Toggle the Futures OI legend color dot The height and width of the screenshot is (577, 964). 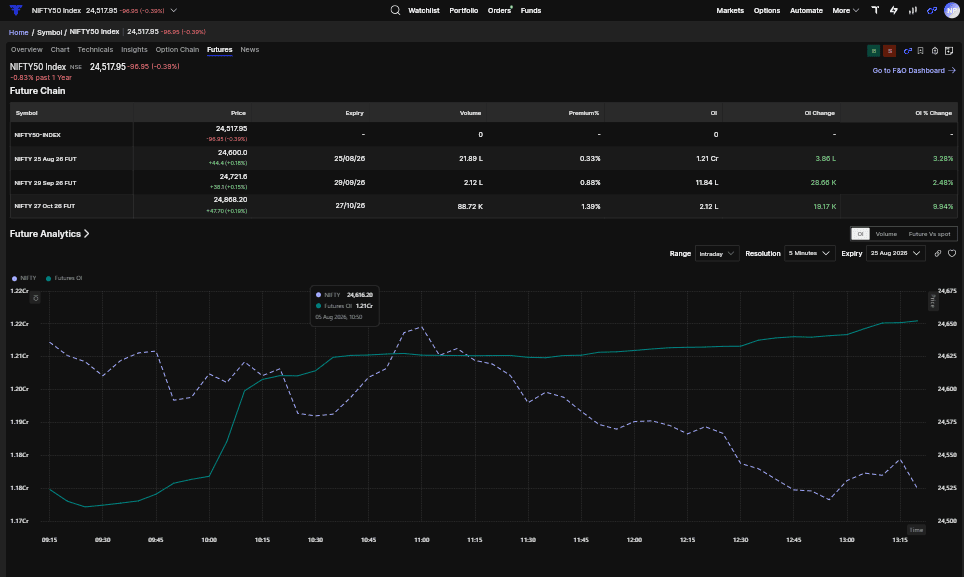coord(49,278)
